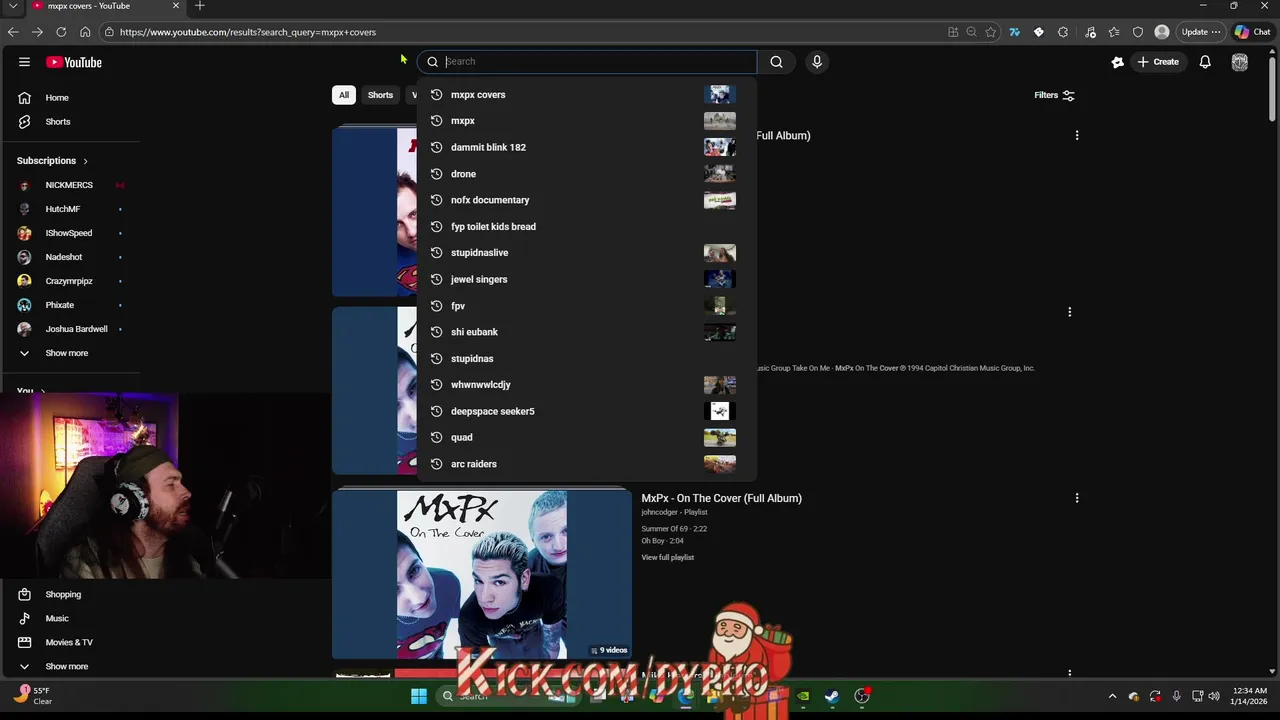Screen dimensions: 1280x720
Task: Select the 'stupidnaslive' suggestion
Action: coord(587,253)
